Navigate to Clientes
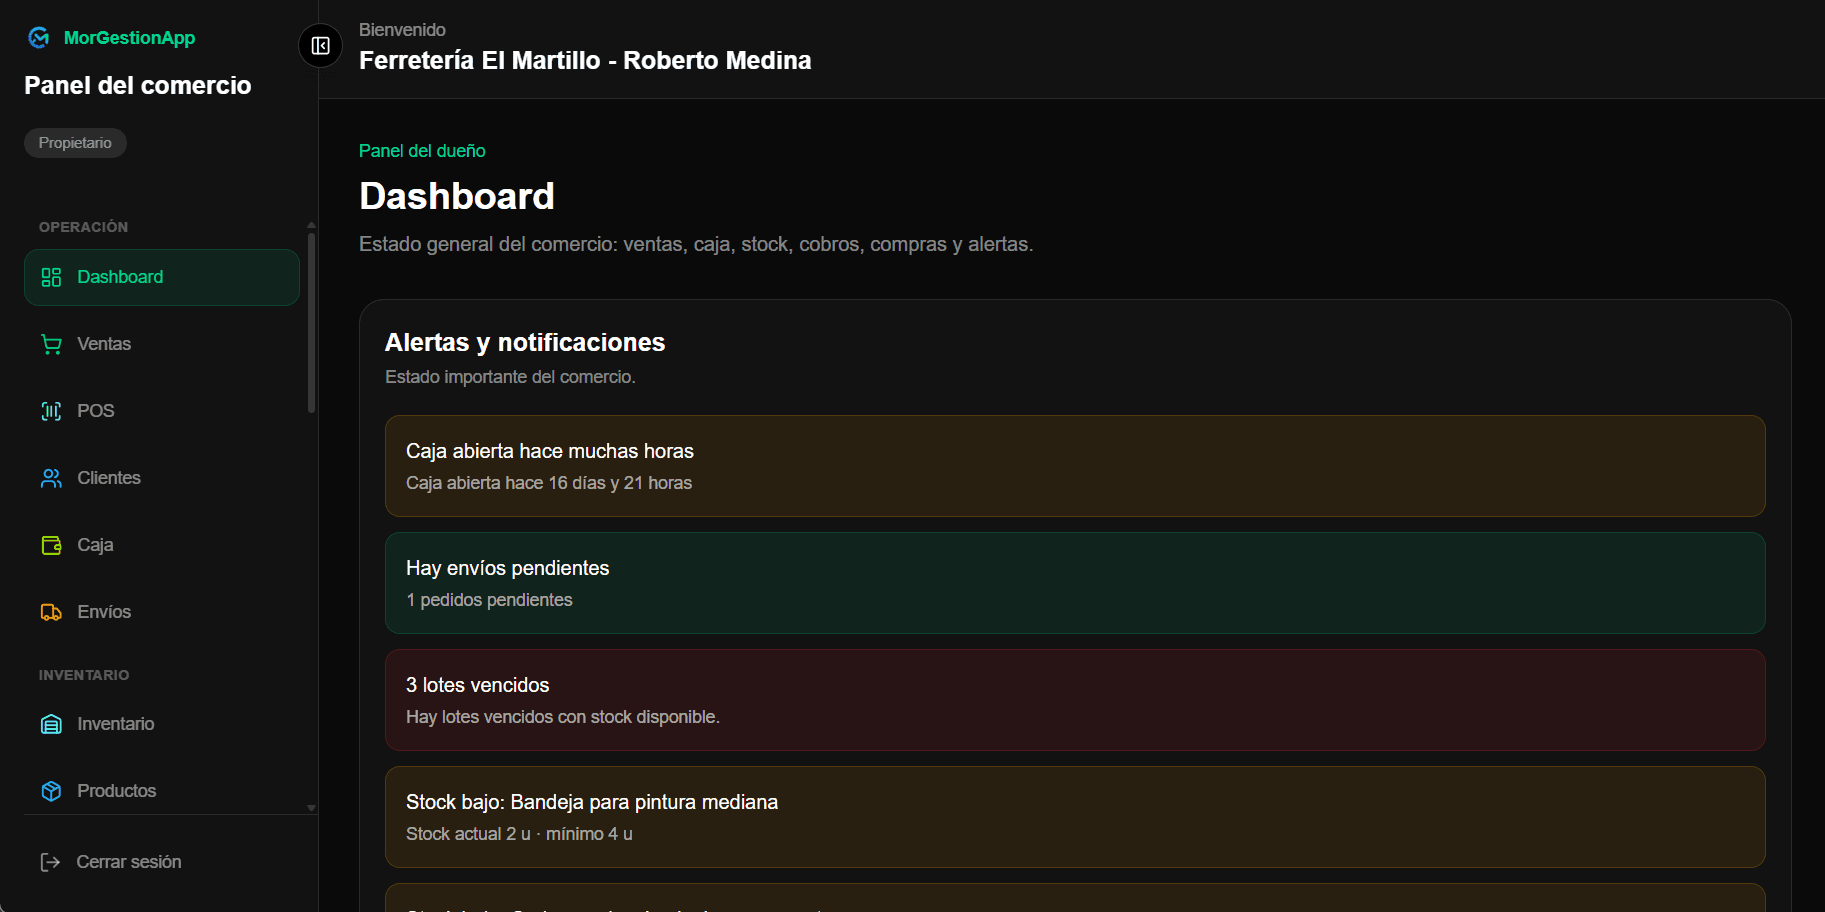Image resolution: width=1825 pixels, height=912 pixels. click(x=162, y=478)
